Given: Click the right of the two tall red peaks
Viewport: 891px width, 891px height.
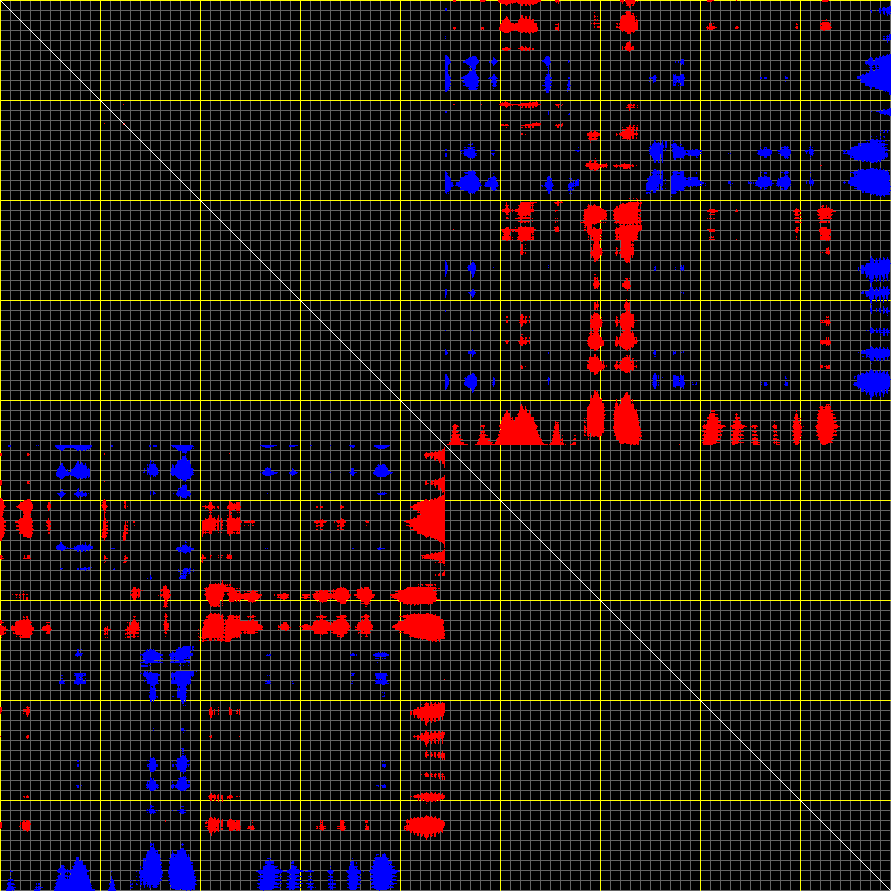Looking at the screenshot, I should (627, 420).
